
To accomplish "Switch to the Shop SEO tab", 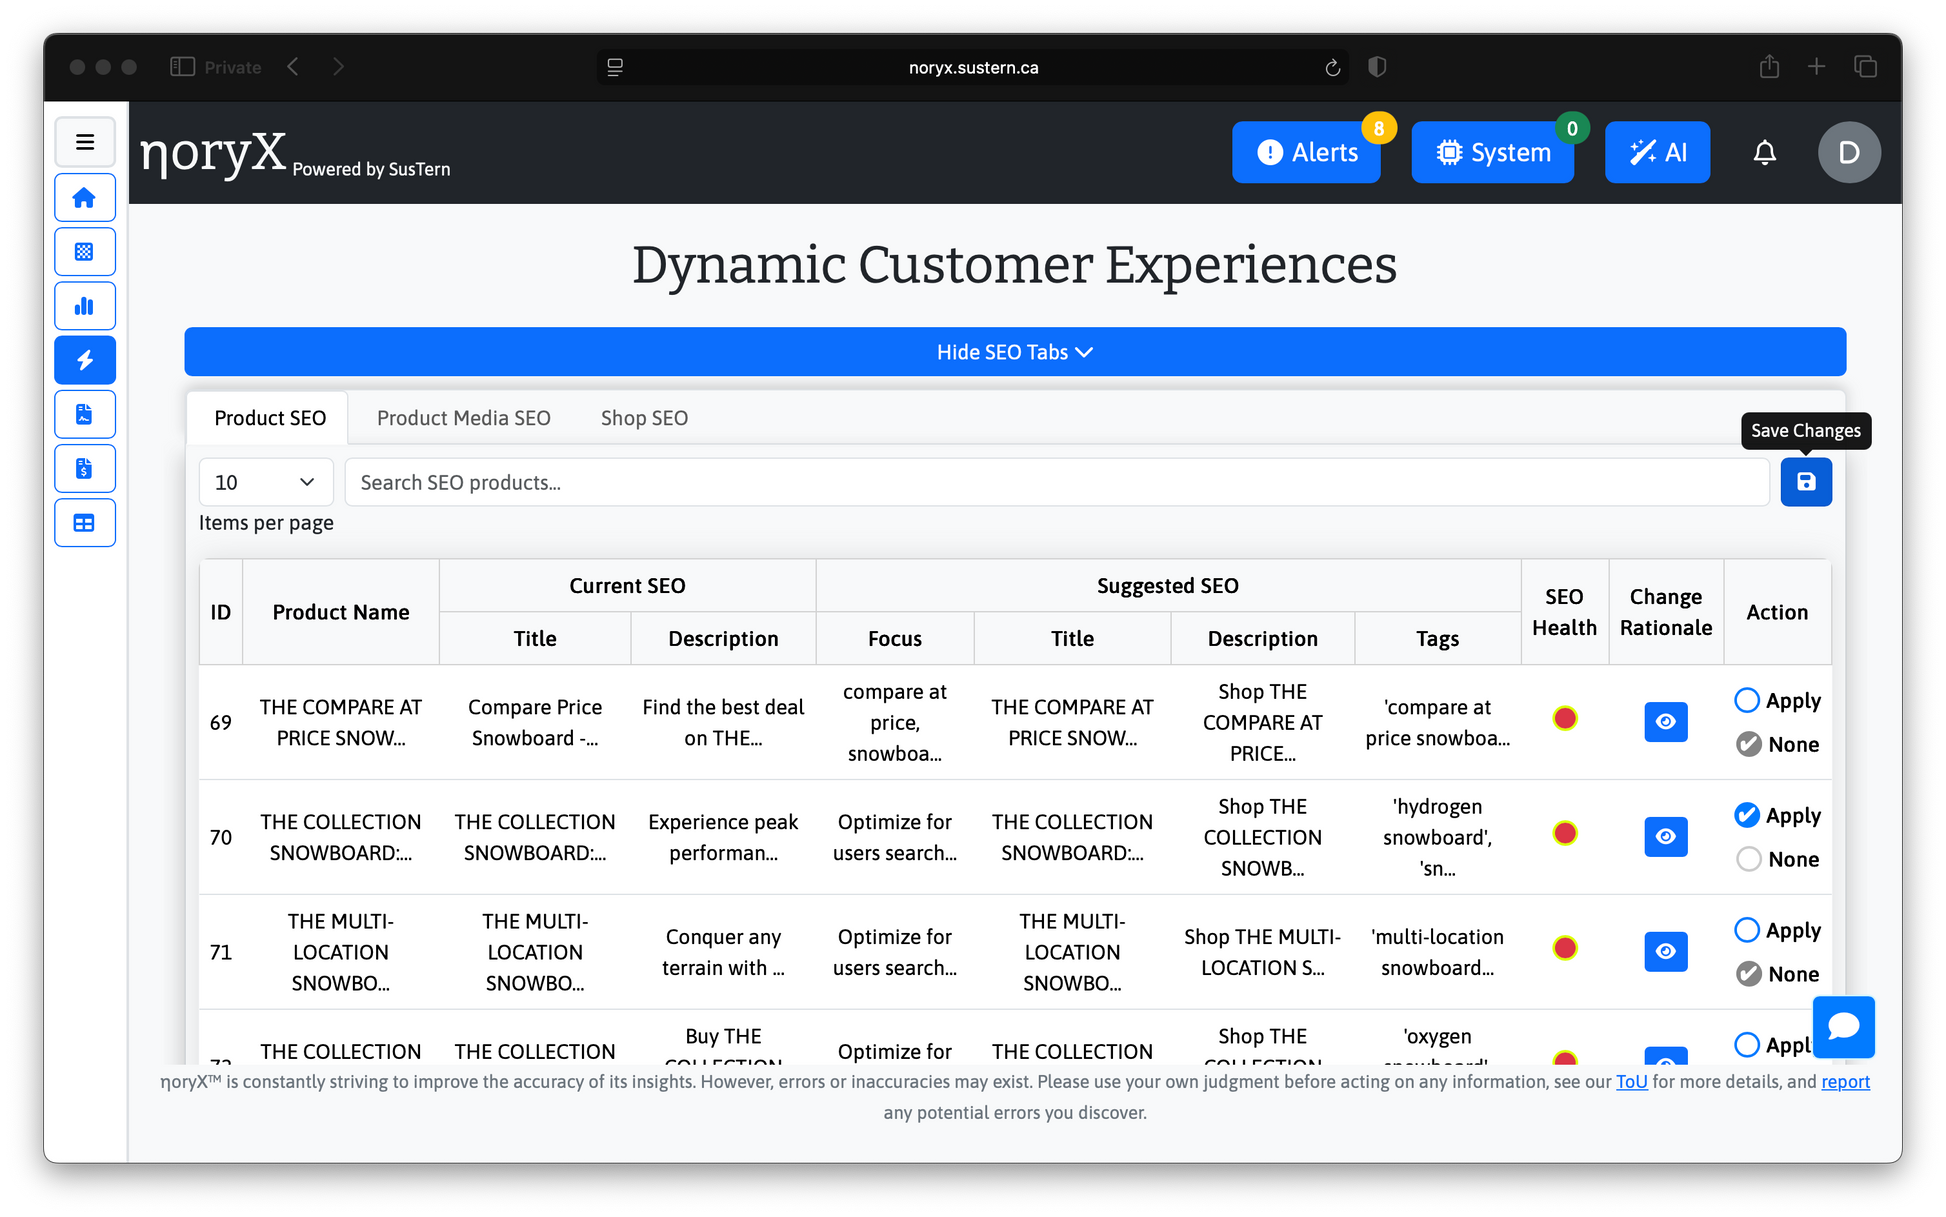I will coord(644,418).
